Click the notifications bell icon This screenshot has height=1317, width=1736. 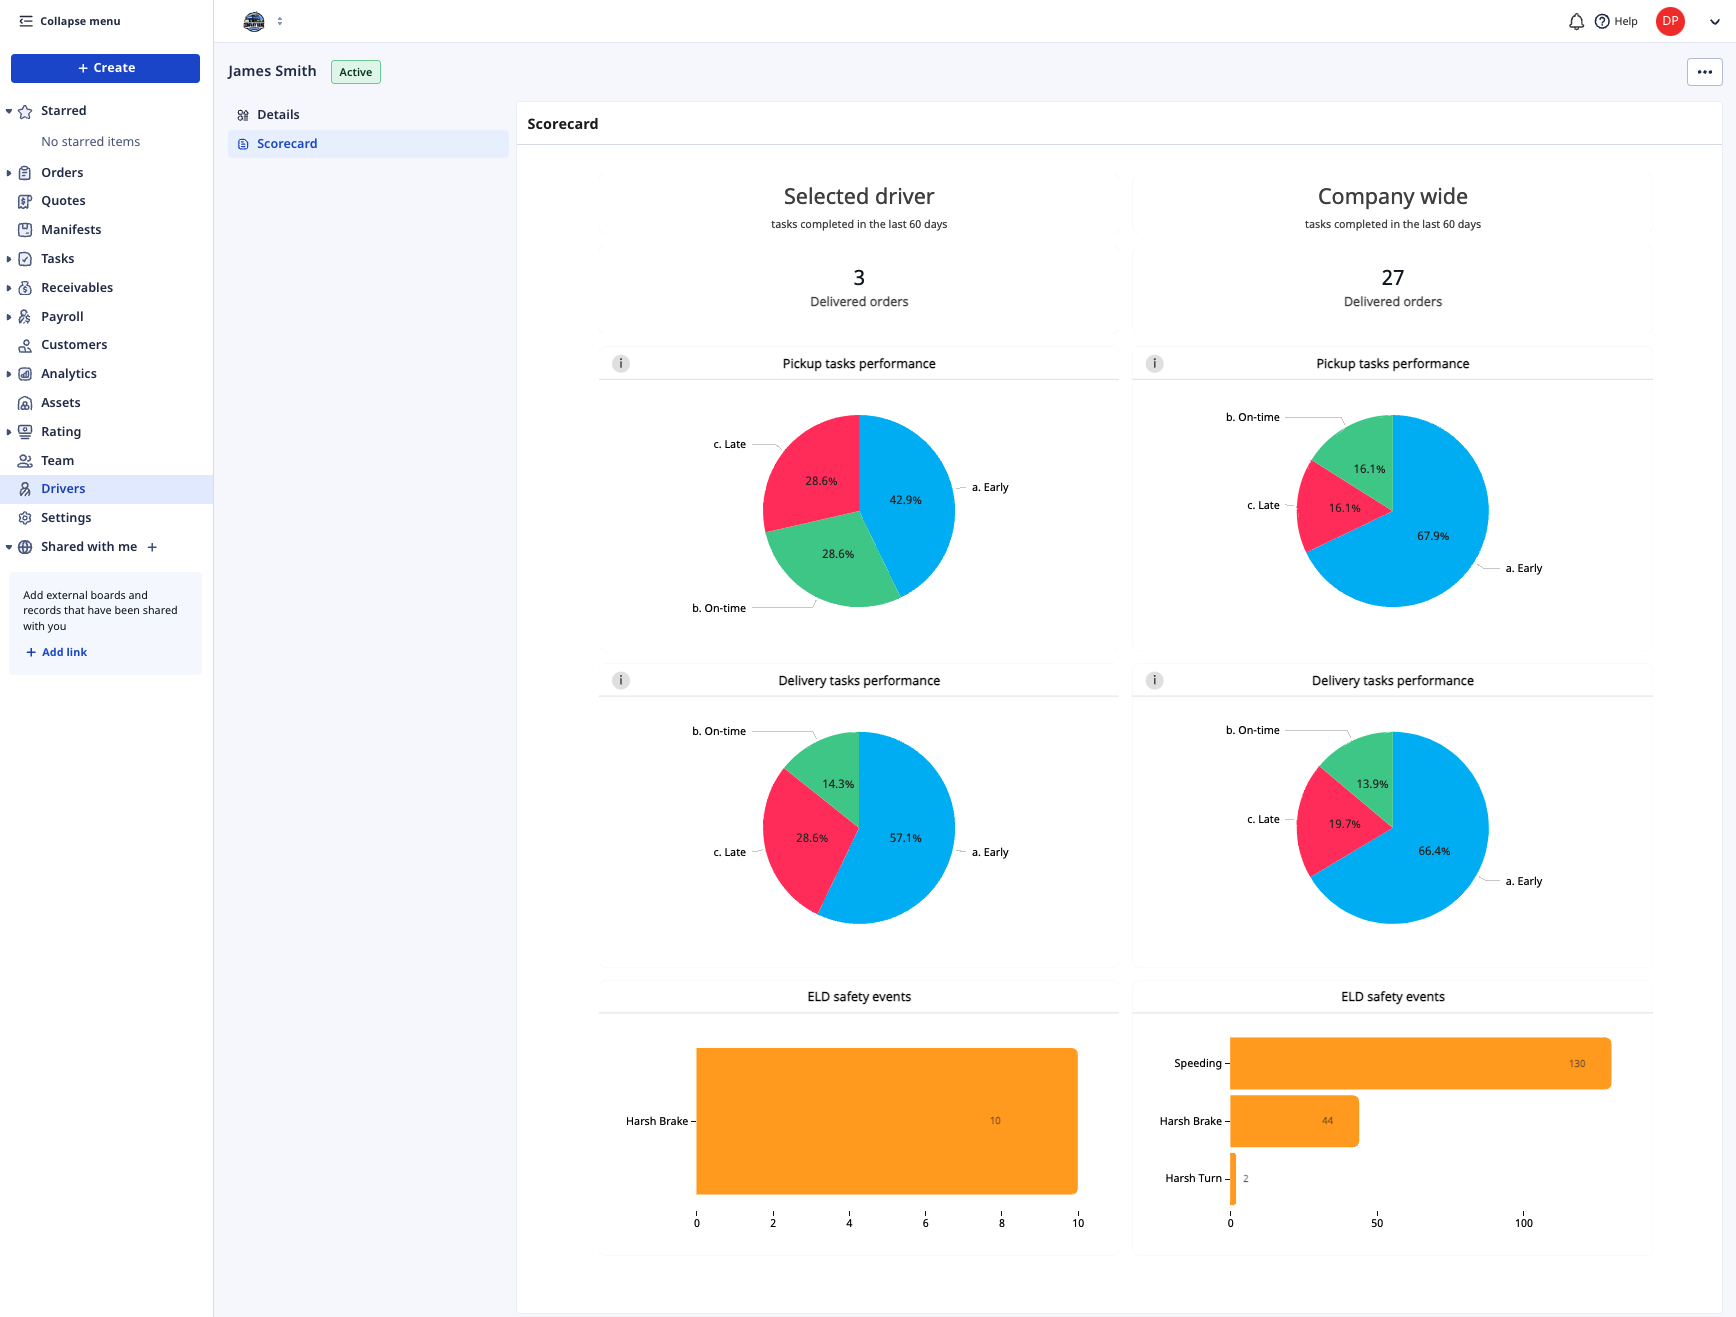coord(1576,20)
